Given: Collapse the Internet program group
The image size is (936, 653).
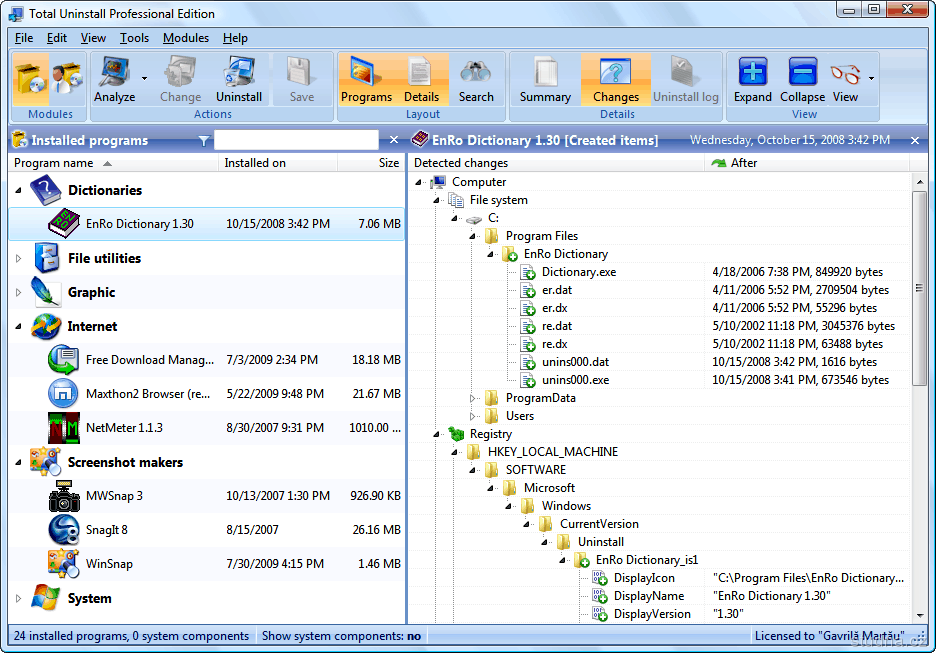Looking at the screenshot, I should [18, 327].
